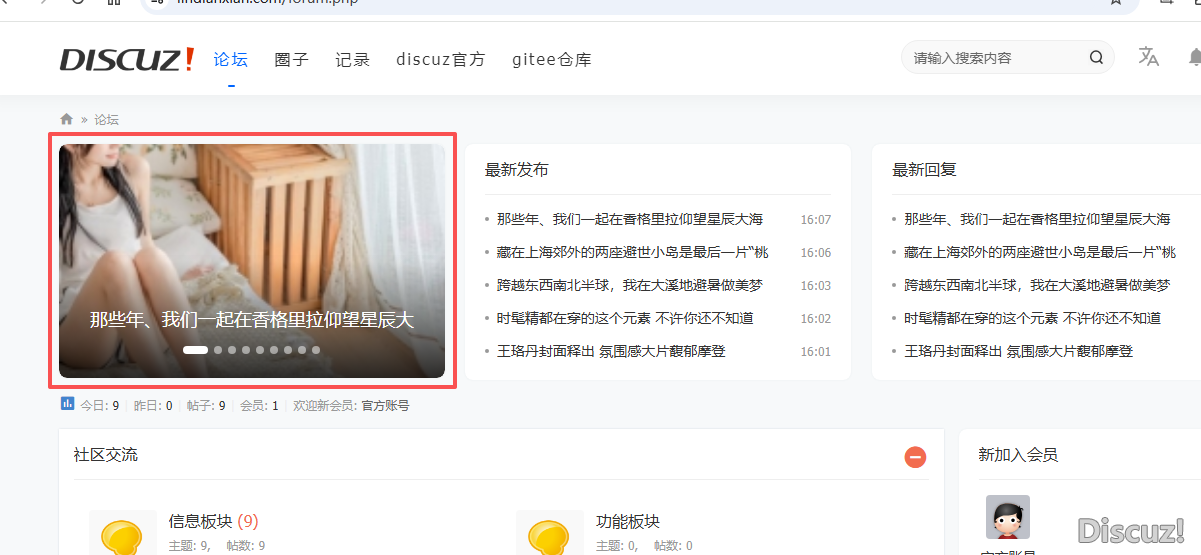Viewport: 1201px width, 555px height.
Task: Open the language translate icon
Action: coord(1148,57)
